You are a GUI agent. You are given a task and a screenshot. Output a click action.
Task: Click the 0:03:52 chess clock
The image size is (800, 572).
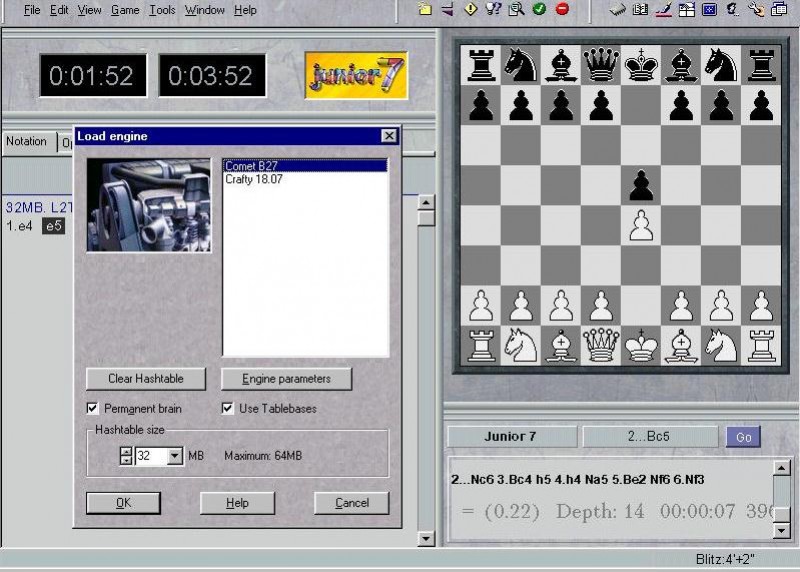click(212, 76)
